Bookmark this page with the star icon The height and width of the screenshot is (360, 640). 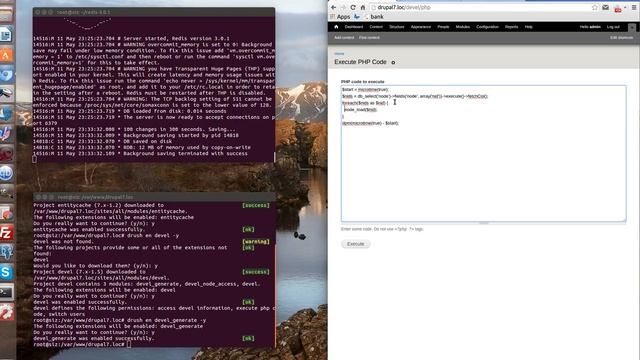pyautogui.click(x=595, y=7)
